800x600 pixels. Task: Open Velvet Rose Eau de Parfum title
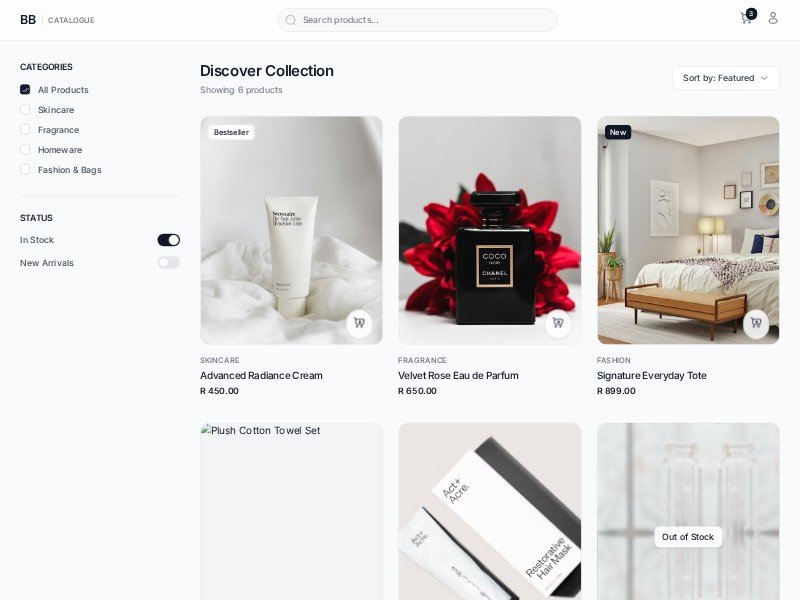458,376
